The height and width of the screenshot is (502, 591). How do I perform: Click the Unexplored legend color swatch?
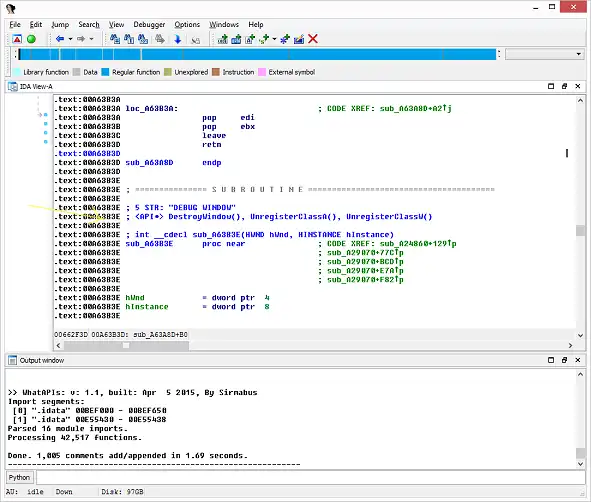click(168, 72)
